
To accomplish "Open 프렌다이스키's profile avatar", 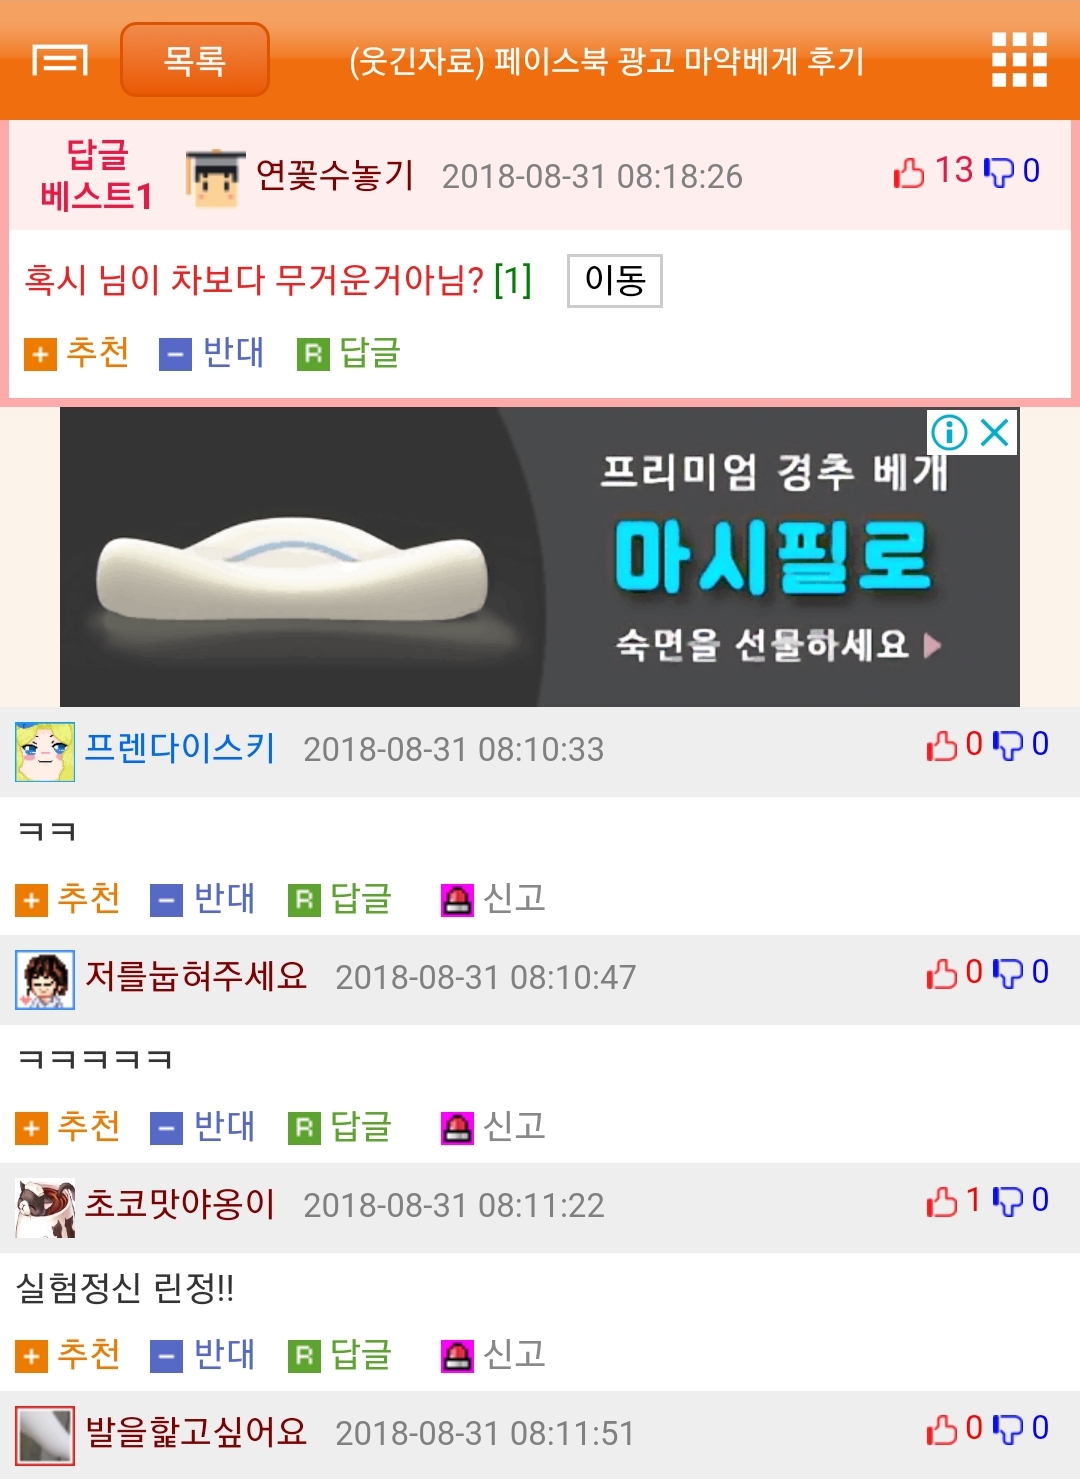I will 45,751.
